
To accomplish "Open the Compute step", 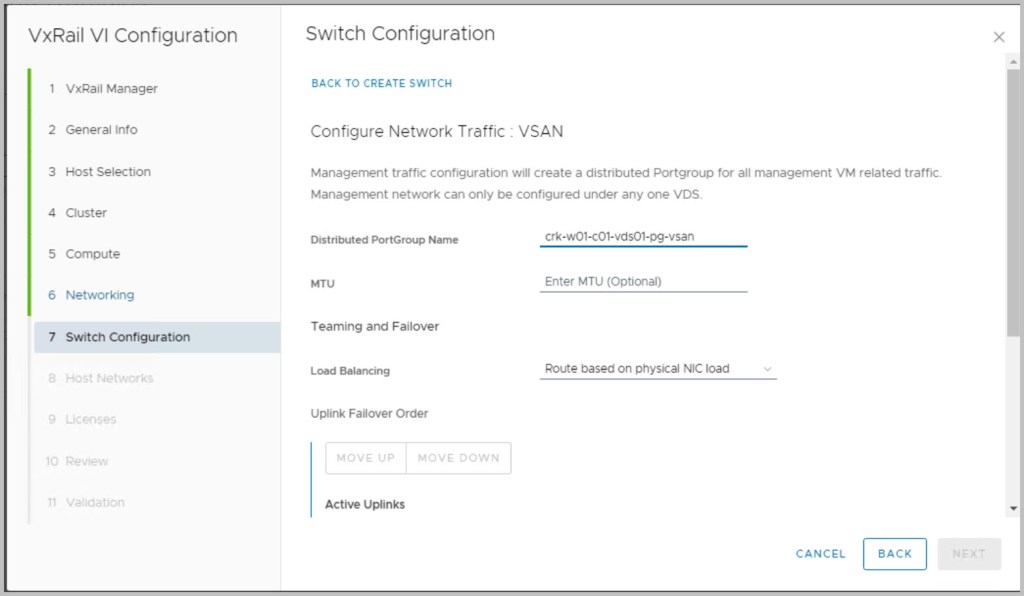I will pyautogui.click(x=92, y=254).
